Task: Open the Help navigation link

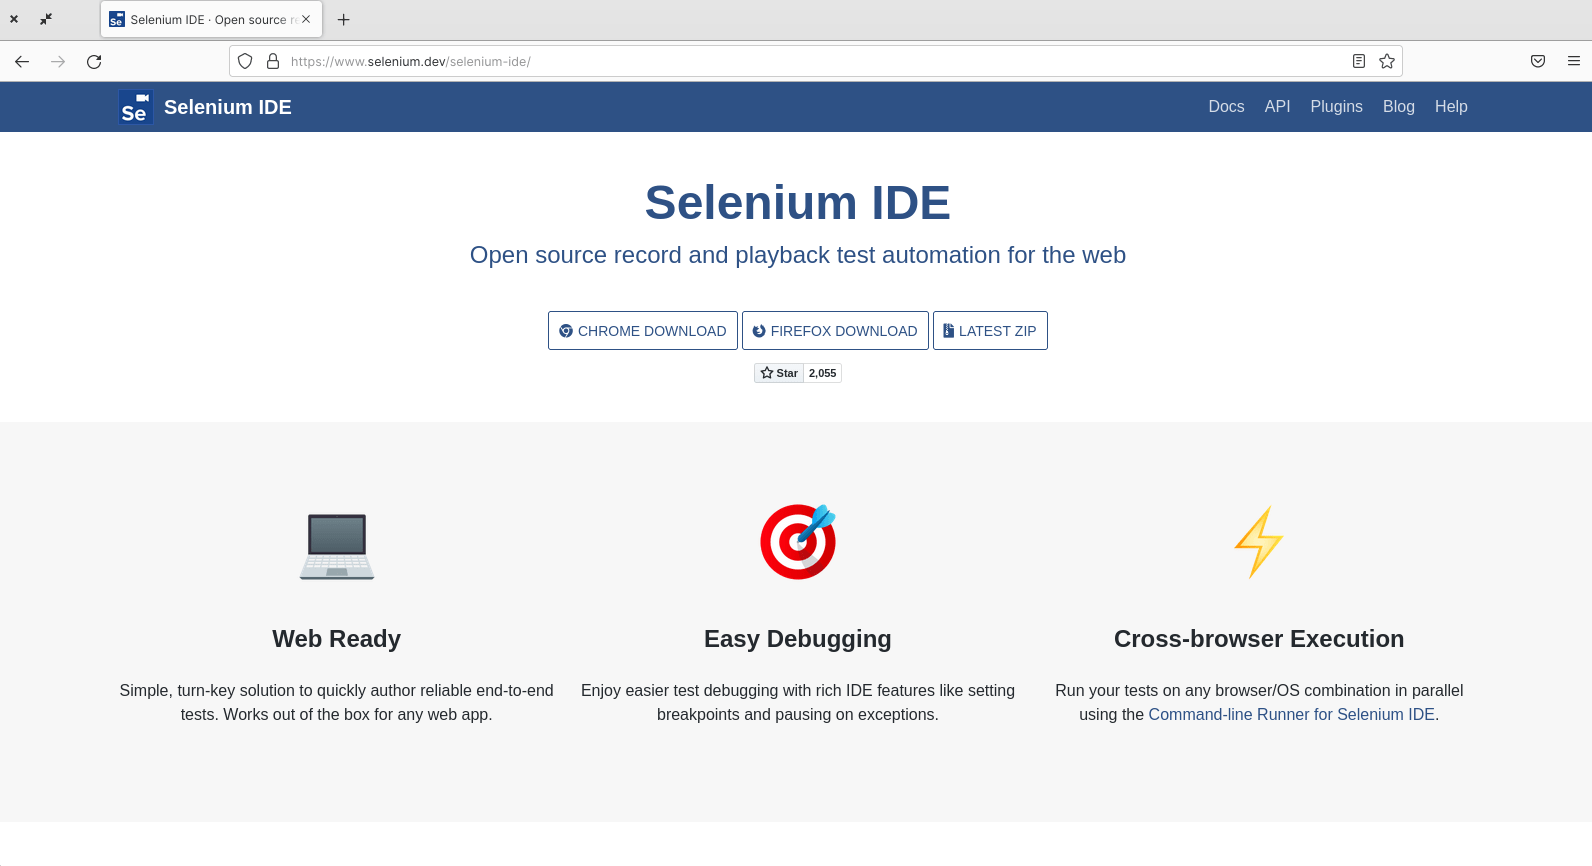Action: coord(1451,107)
